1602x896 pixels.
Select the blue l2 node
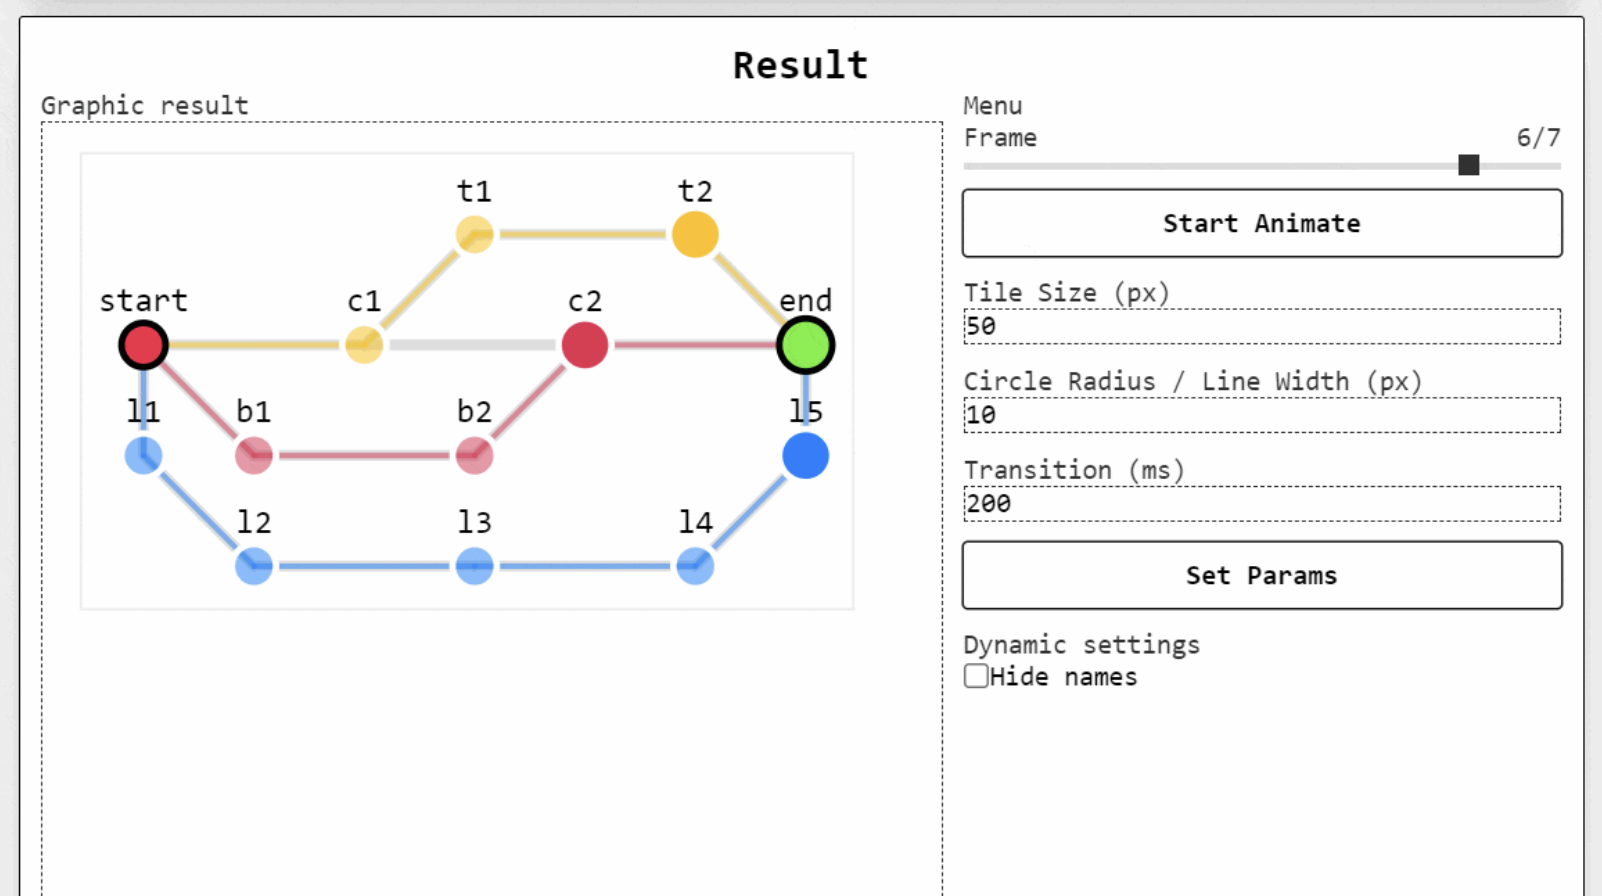coord(254,566)
